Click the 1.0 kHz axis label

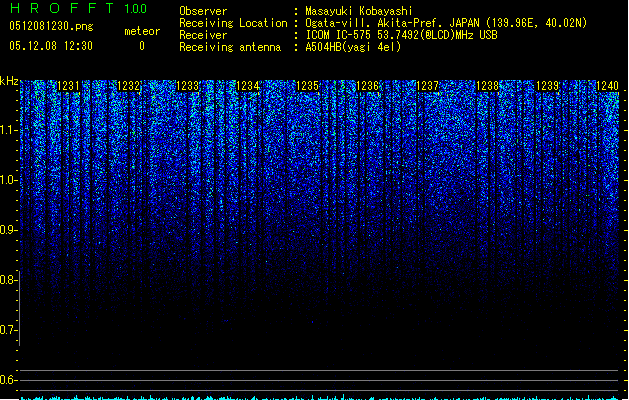9,180
